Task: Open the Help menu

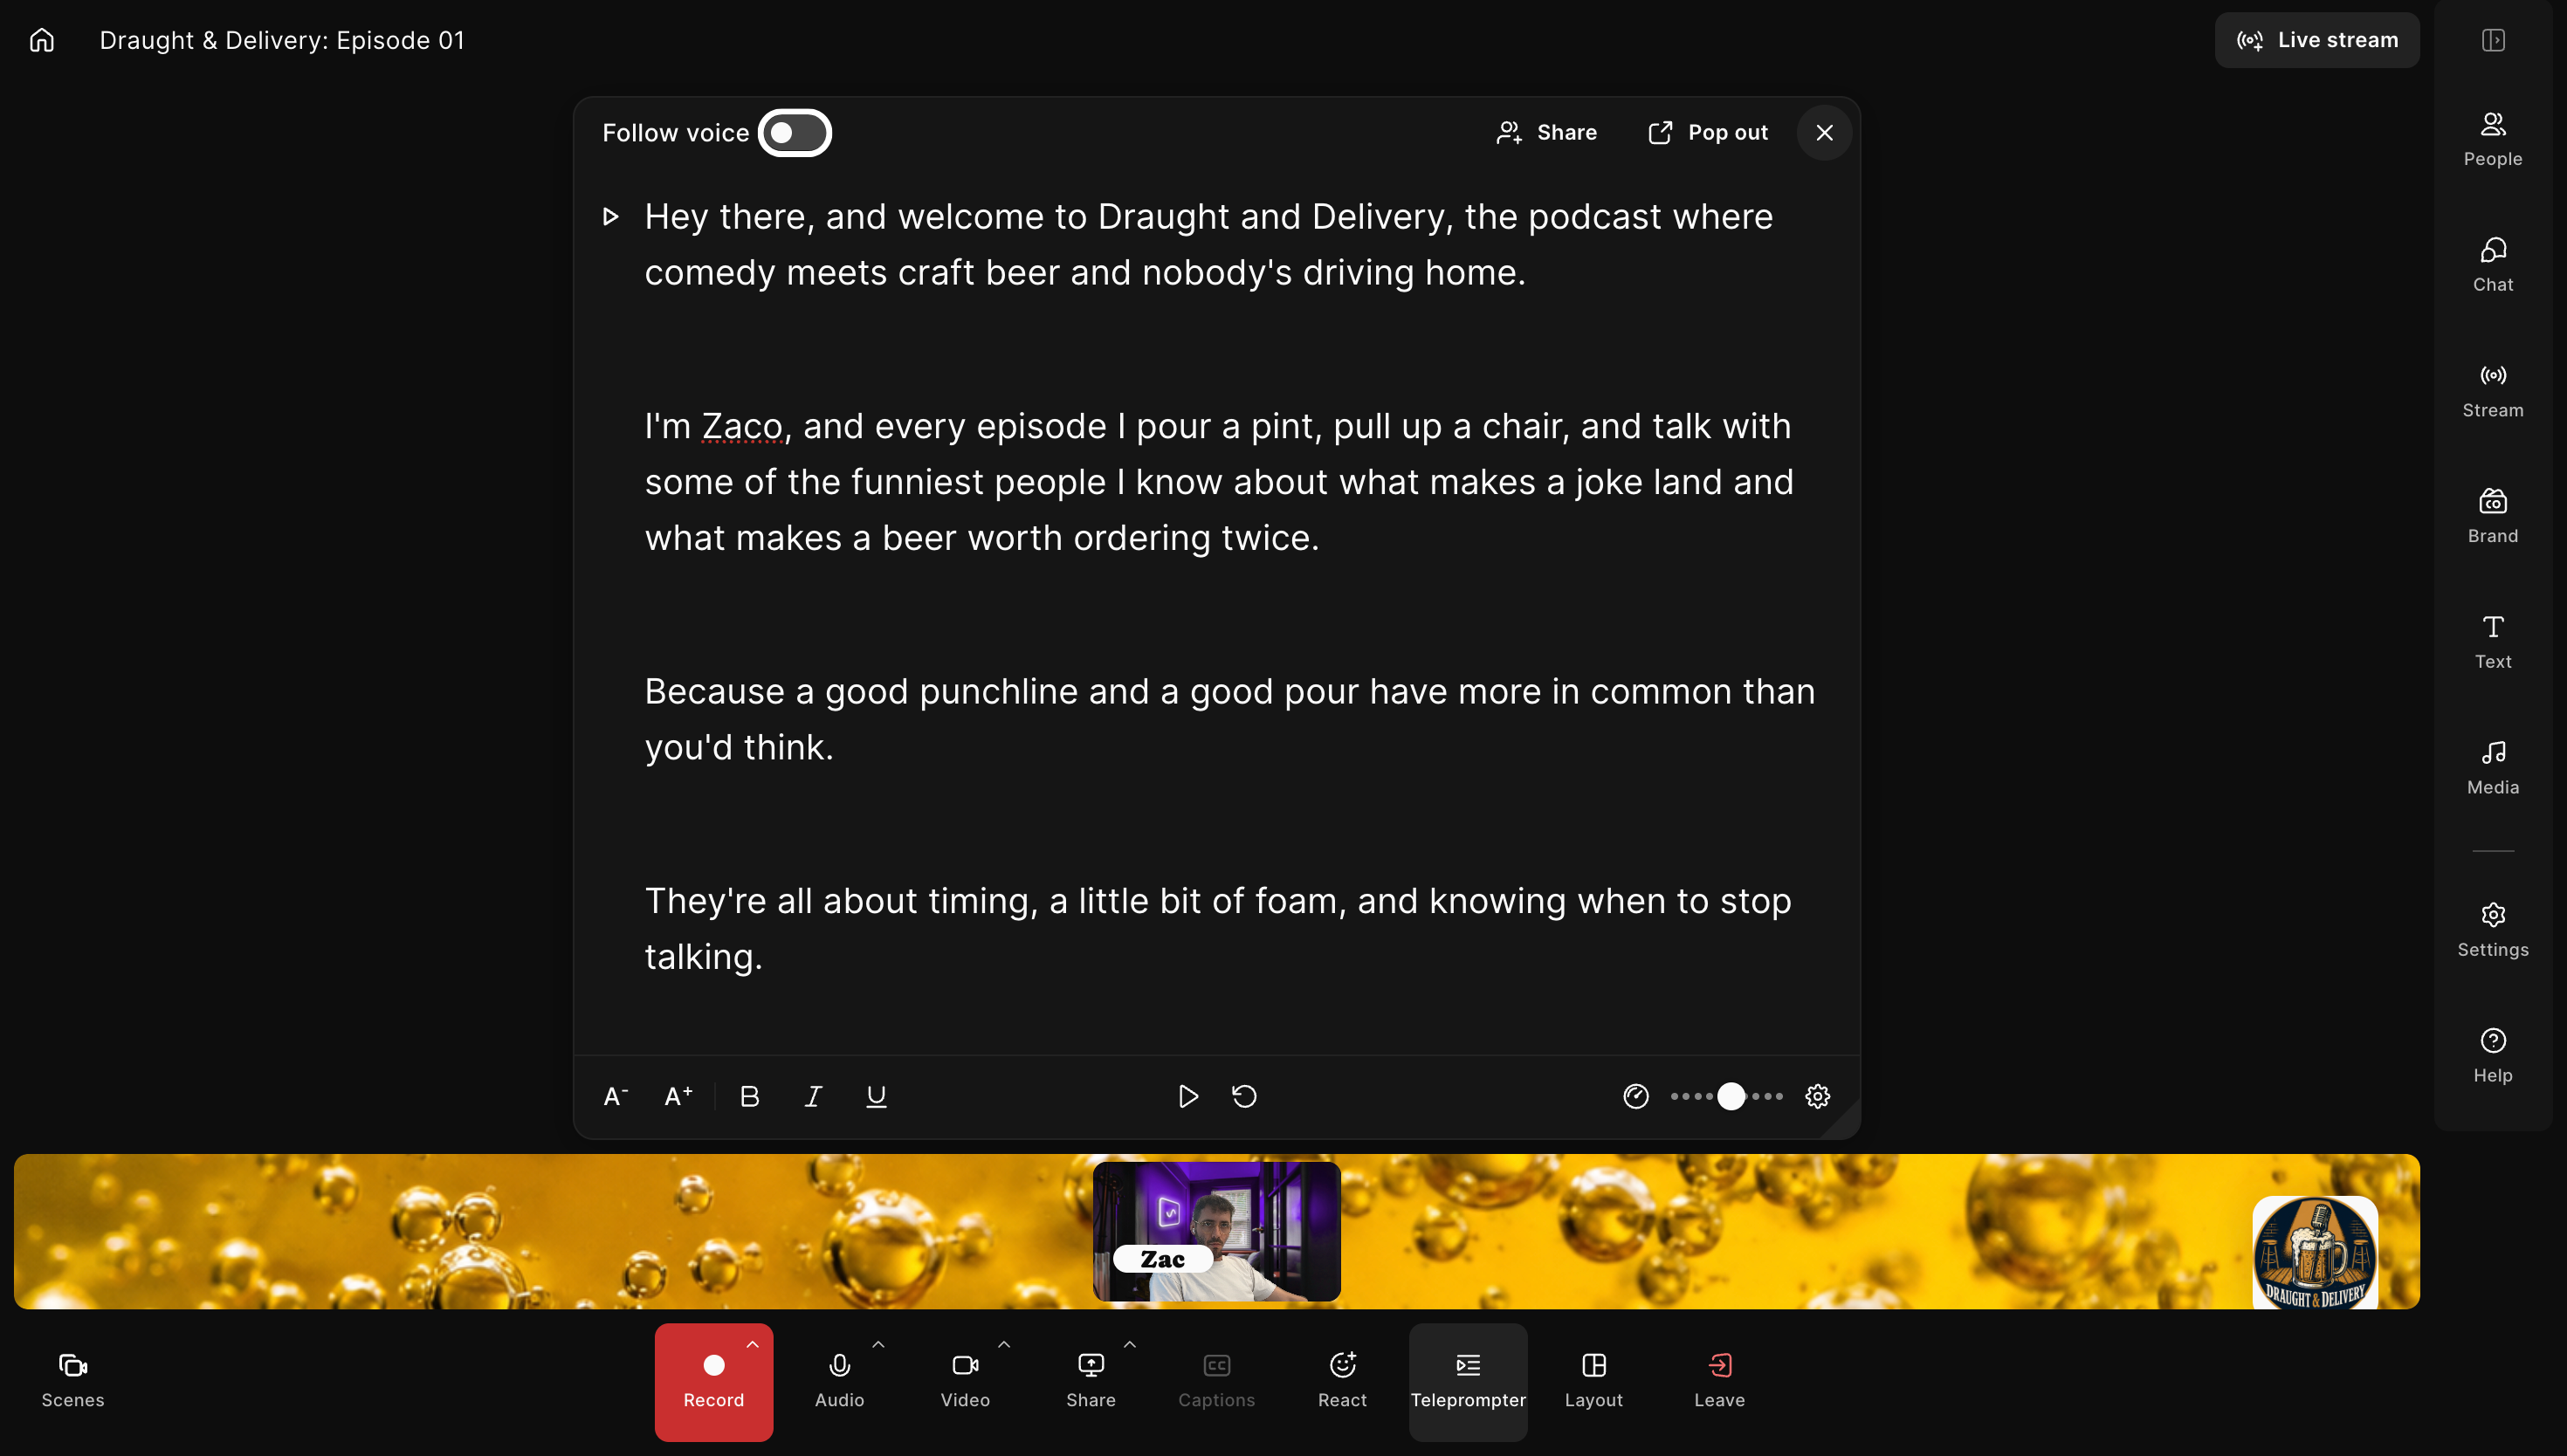Action: (2493, 1056)
